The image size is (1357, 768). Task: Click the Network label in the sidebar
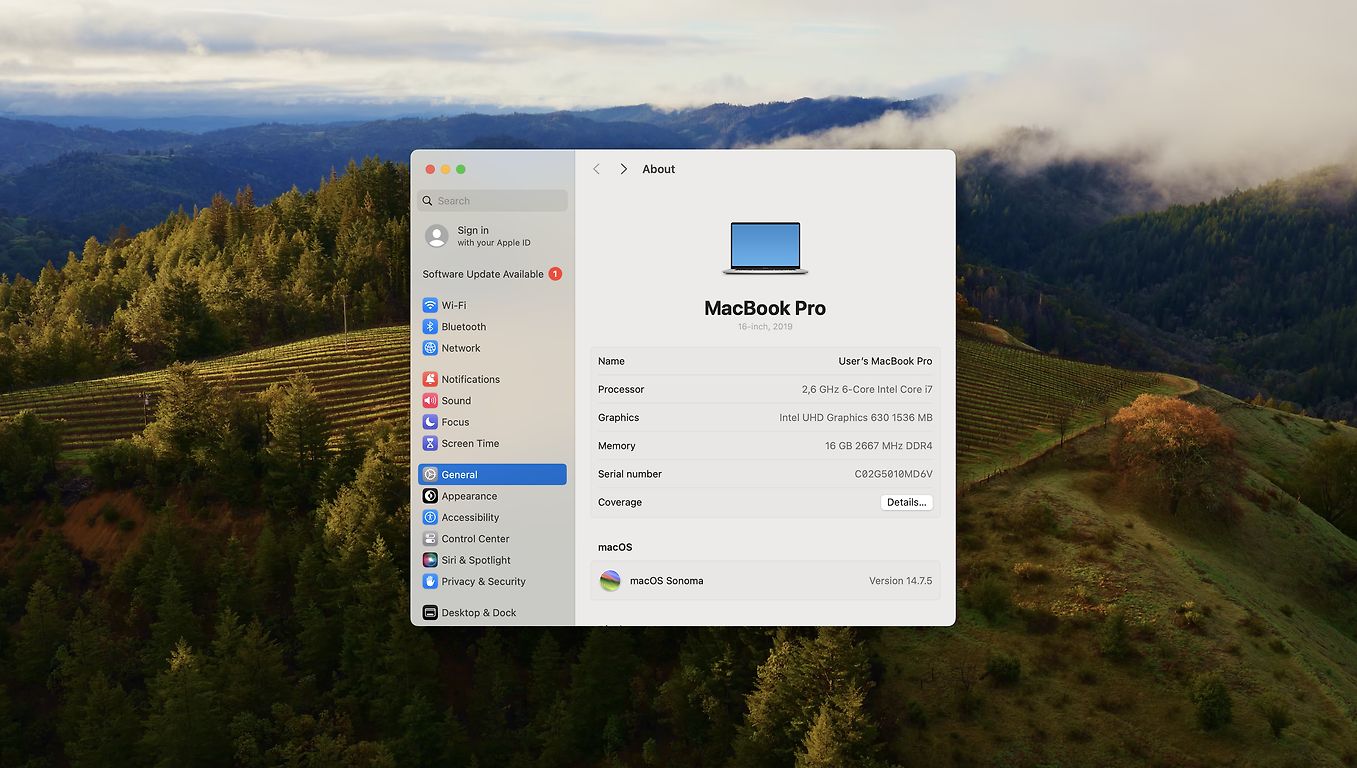(x=461, y=348)
